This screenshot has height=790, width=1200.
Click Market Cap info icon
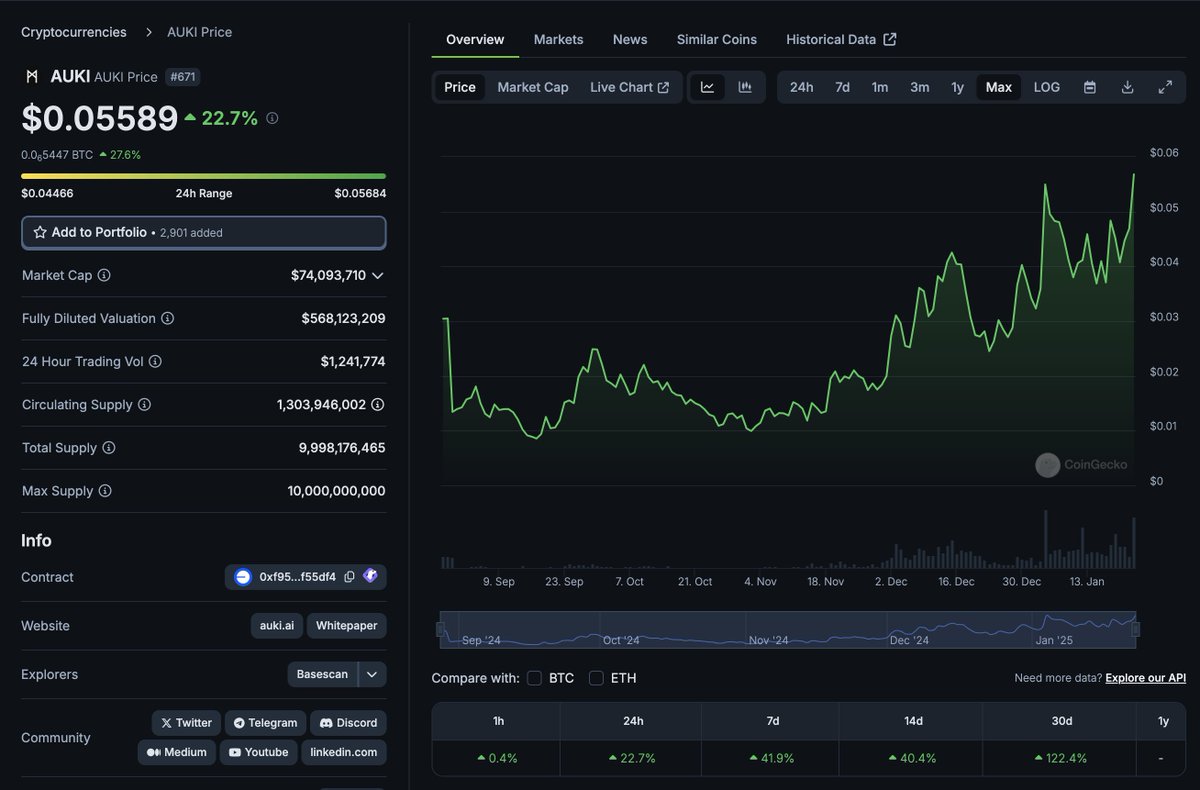pyautogui.click(x=104, y=275)
